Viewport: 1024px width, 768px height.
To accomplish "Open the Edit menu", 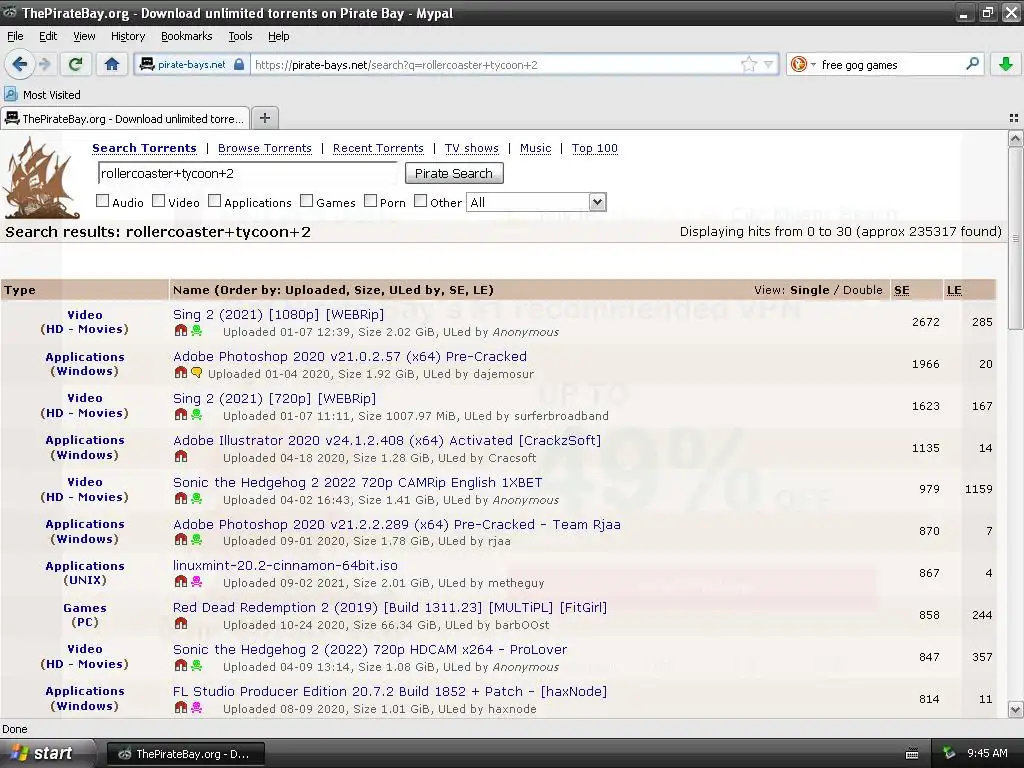I will pos(48,37).
